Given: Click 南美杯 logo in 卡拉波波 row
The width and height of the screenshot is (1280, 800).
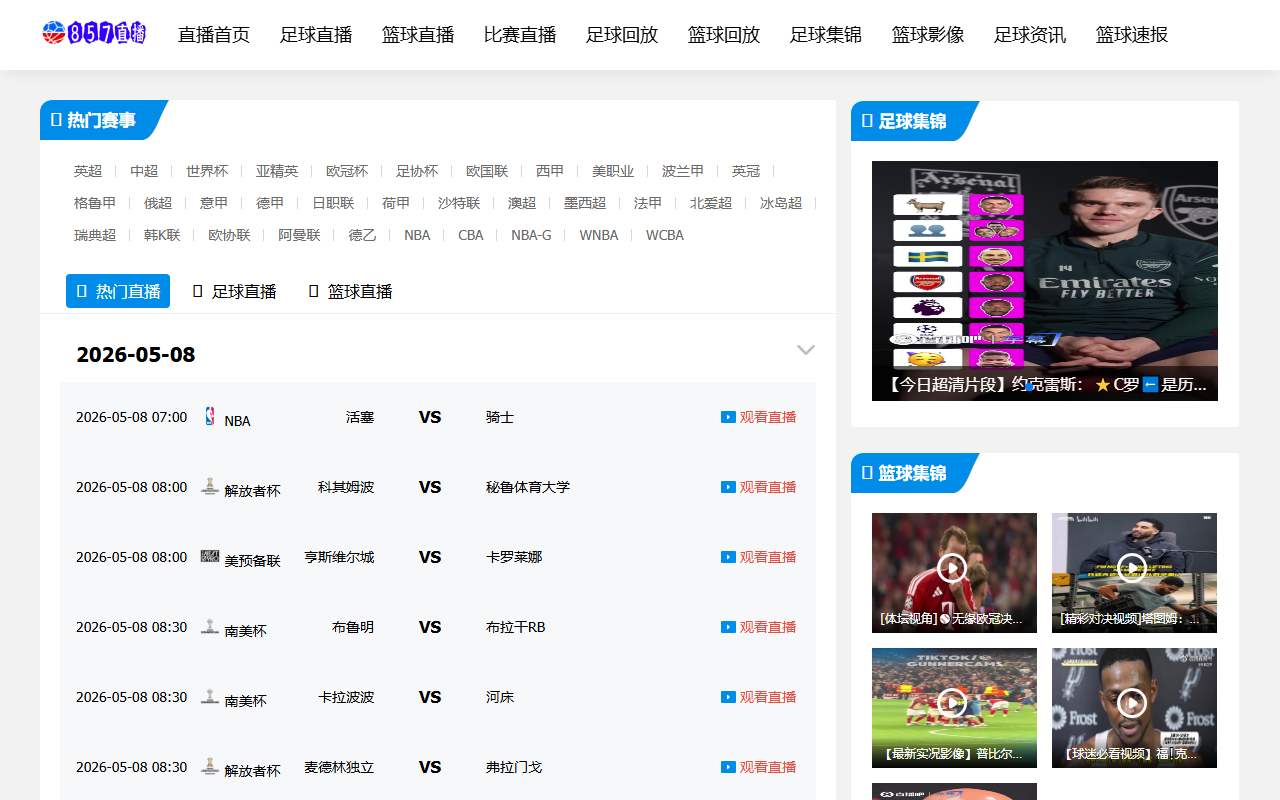Looking at the screenshot, I should (x=210, y=696).
